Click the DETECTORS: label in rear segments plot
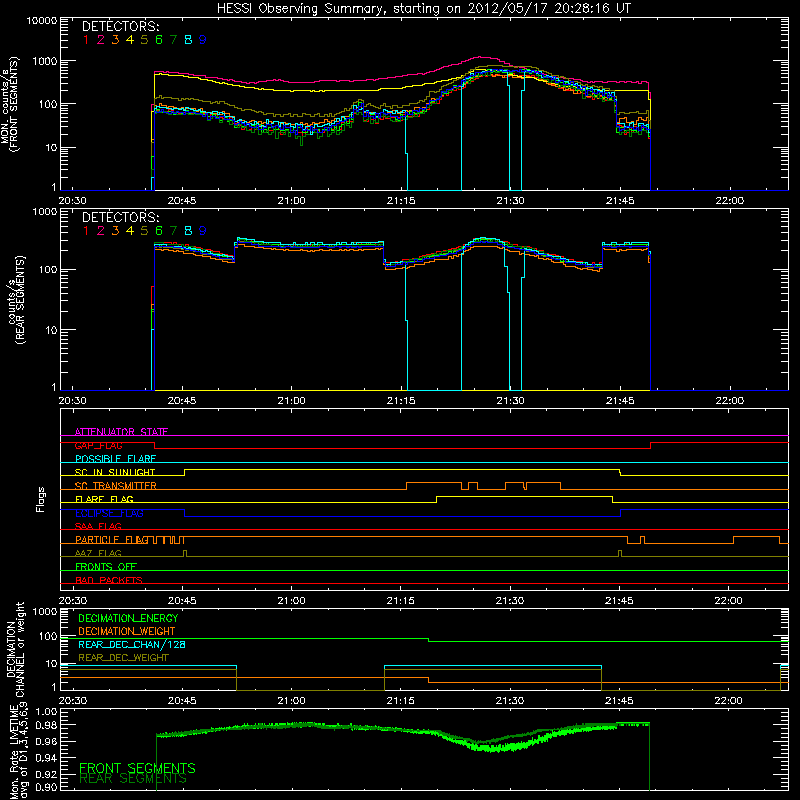The width and height of the screenshot is (800, 800). 121,217
